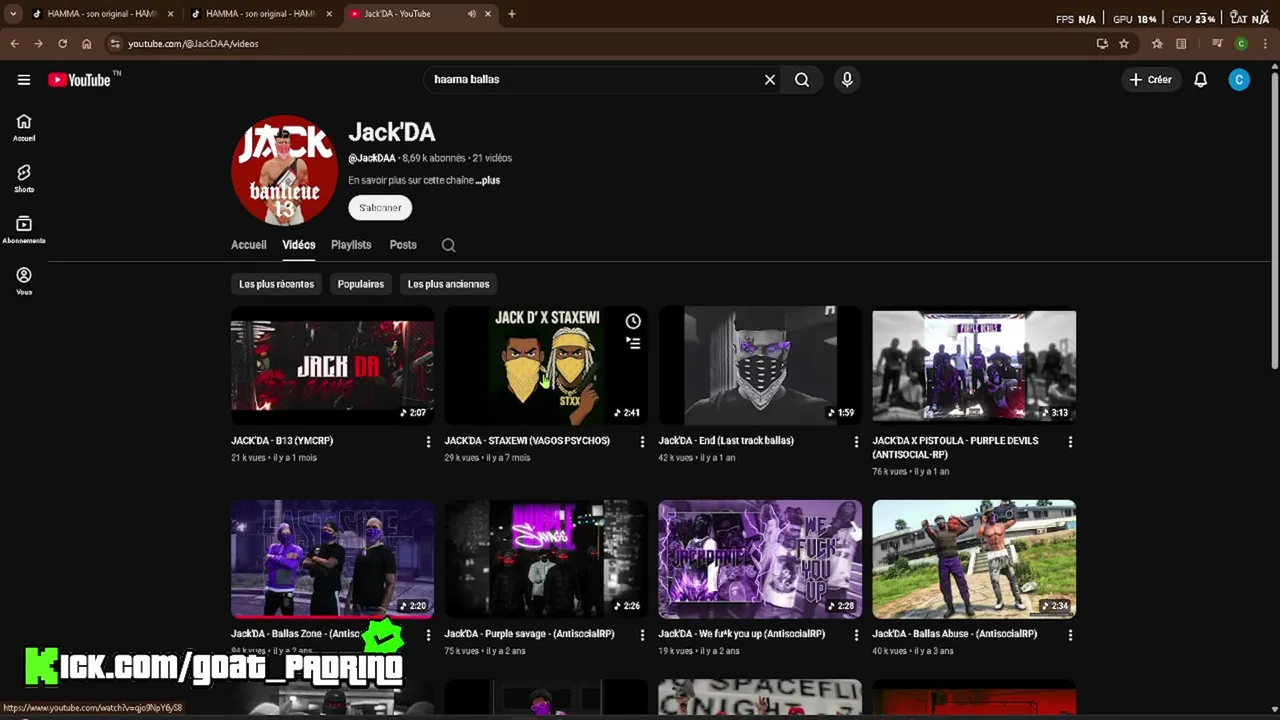The image size is (1280, 720).
Task: Click the browser address bar URL
Action: [x=193, y=44]
